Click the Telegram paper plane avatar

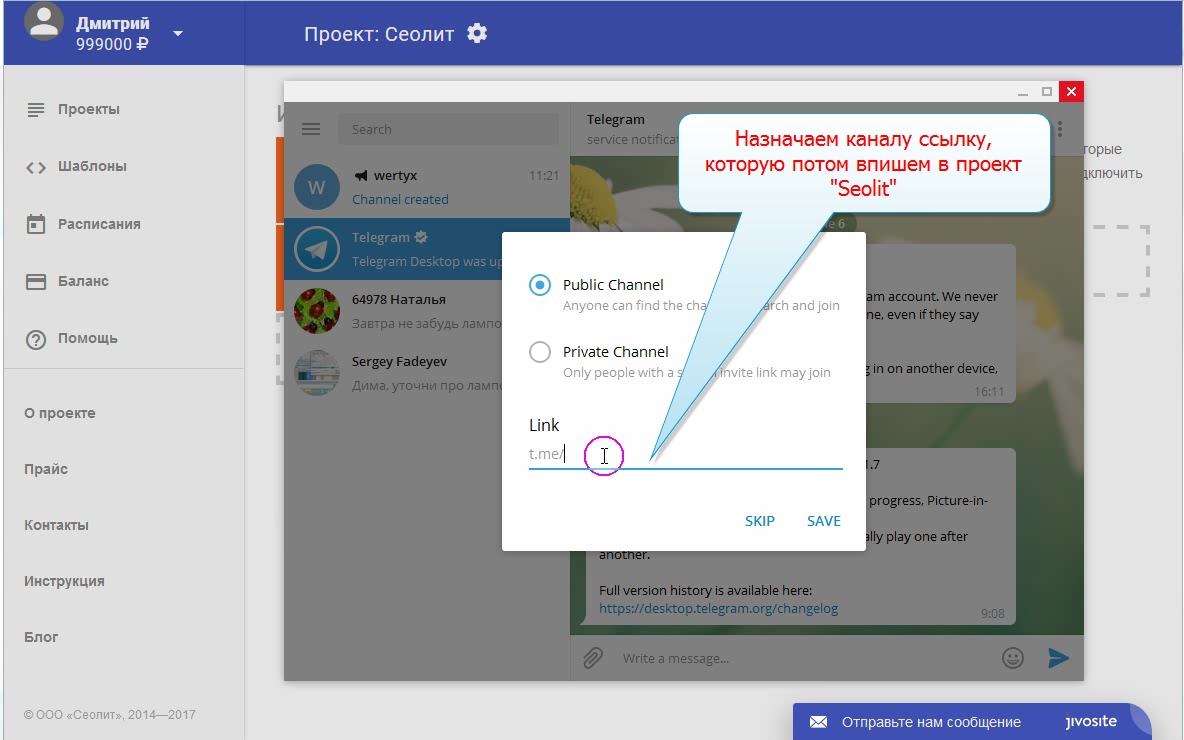[316, 248]
